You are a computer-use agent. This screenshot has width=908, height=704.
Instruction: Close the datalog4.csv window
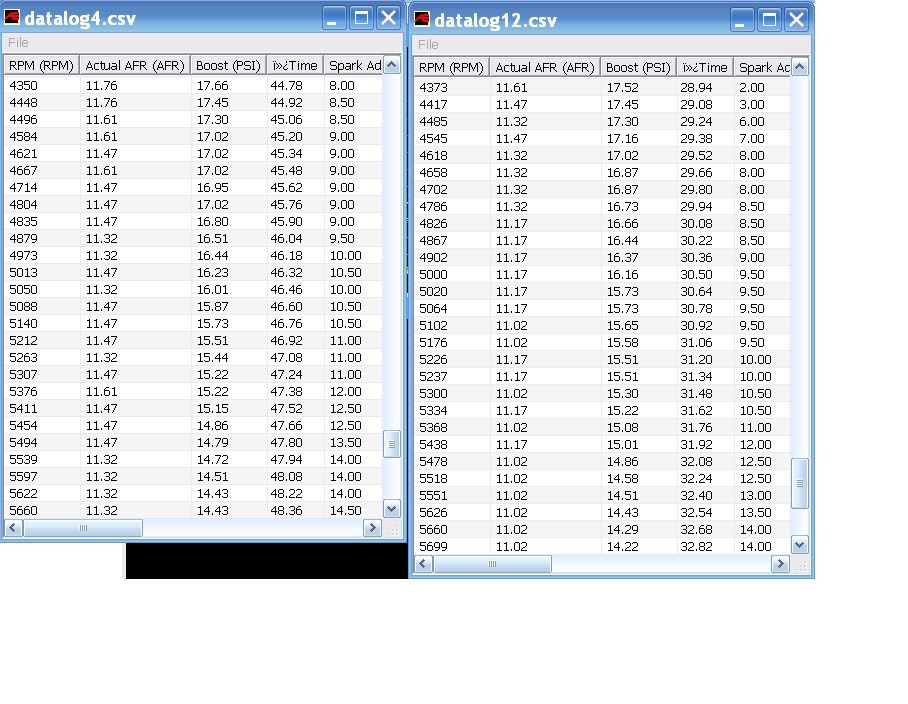(x=388, y=18)
